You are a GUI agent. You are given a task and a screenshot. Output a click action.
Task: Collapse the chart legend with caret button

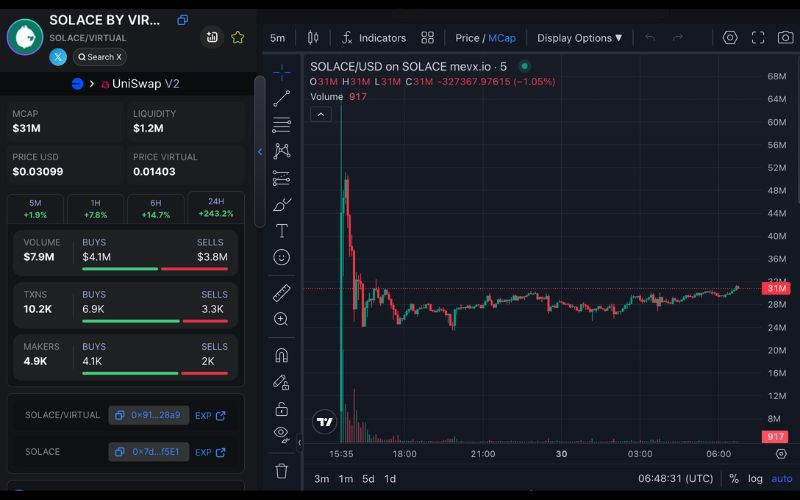(x=321, y=114)
